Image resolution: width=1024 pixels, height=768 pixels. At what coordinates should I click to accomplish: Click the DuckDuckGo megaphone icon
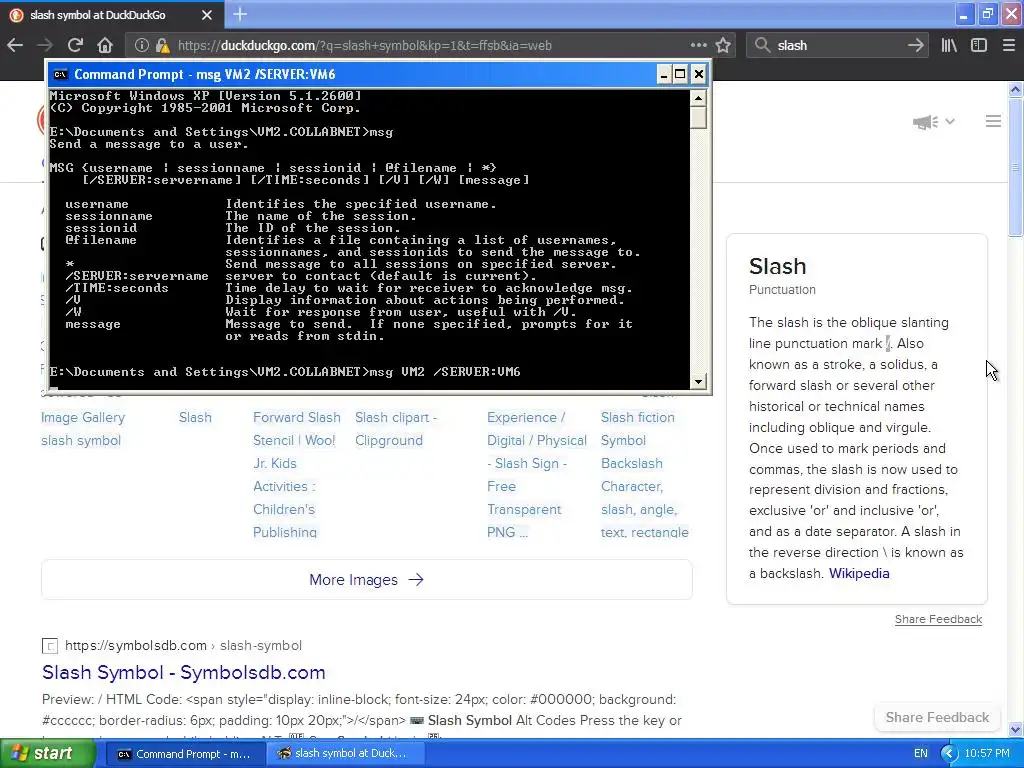click(x=925, y=121)
